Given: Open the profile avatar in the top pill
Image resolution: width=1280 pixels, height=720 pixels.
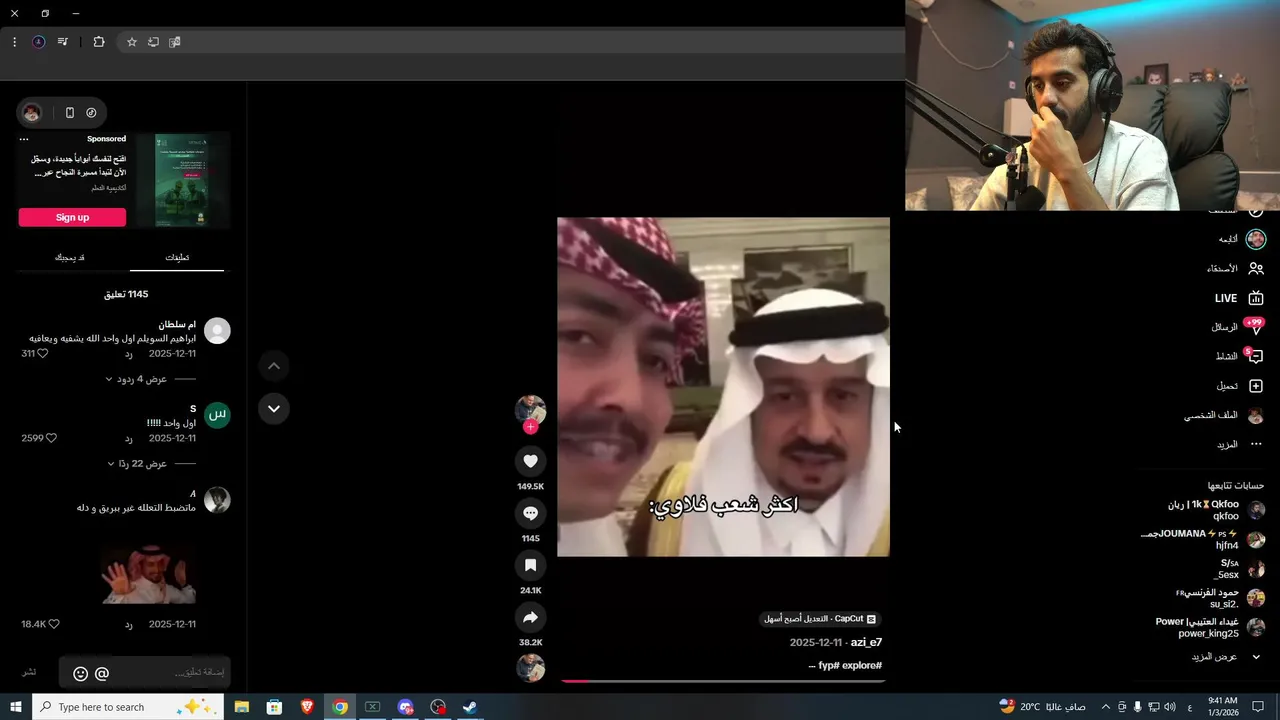Looking at the screenshot, I should click(x=32, y=113).
